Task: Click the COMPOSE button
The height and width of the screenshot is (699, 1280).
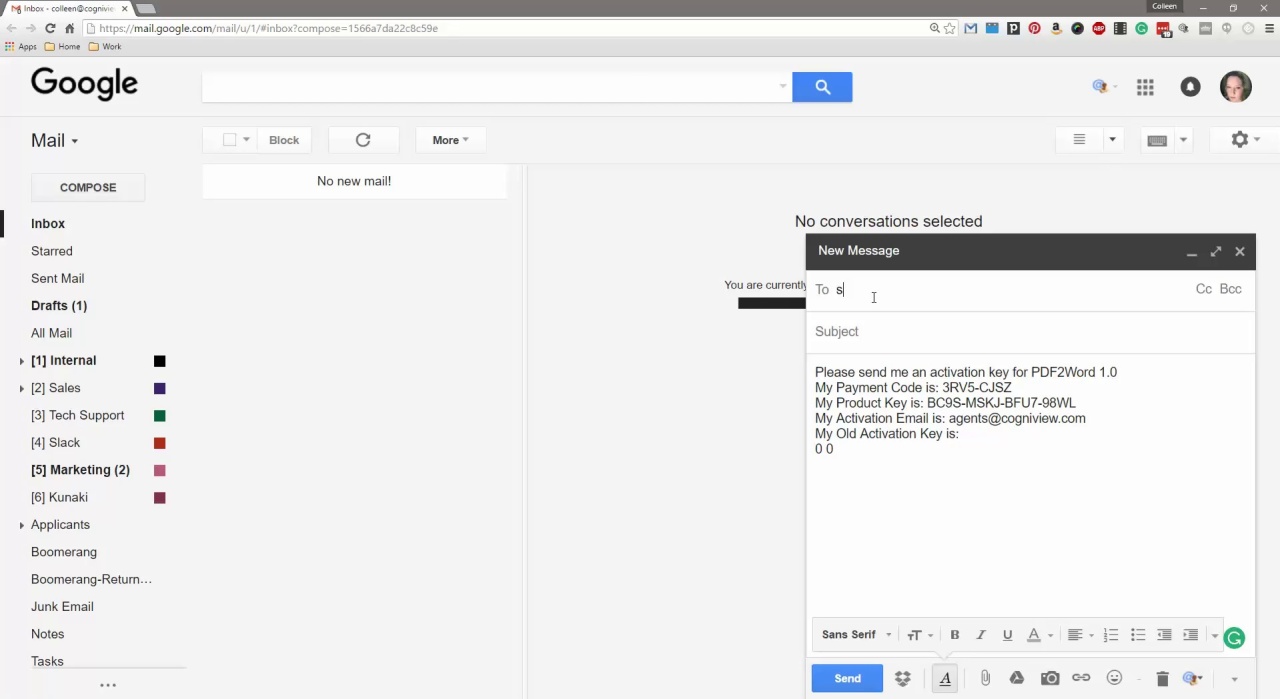Action: click(88, 187)
